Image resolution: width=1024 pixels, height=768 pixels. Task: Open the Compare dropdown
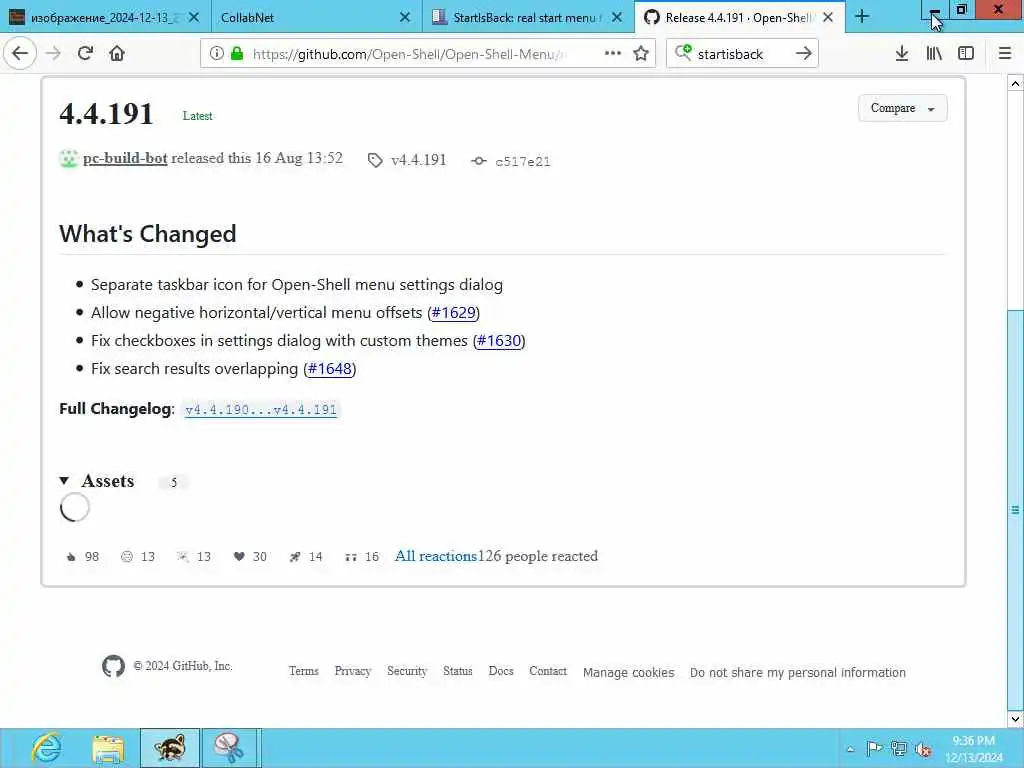903,108
